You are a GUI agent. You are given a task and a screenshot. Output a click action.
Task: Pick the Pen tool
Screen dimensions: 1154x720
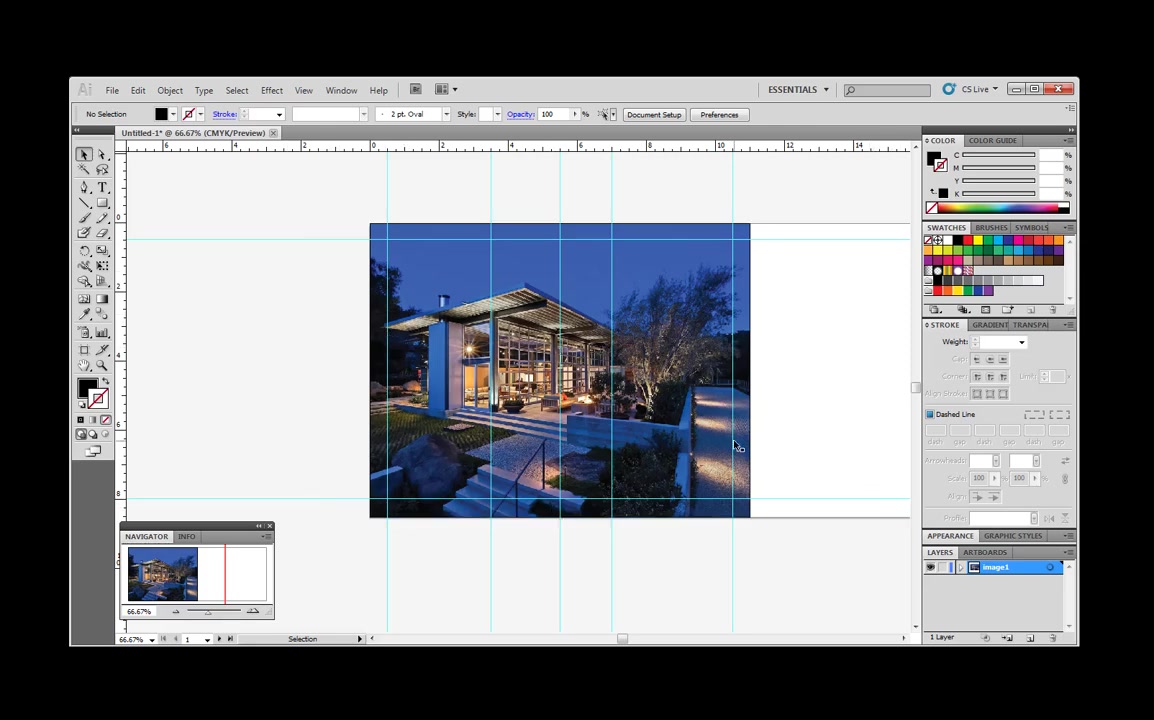84,187
